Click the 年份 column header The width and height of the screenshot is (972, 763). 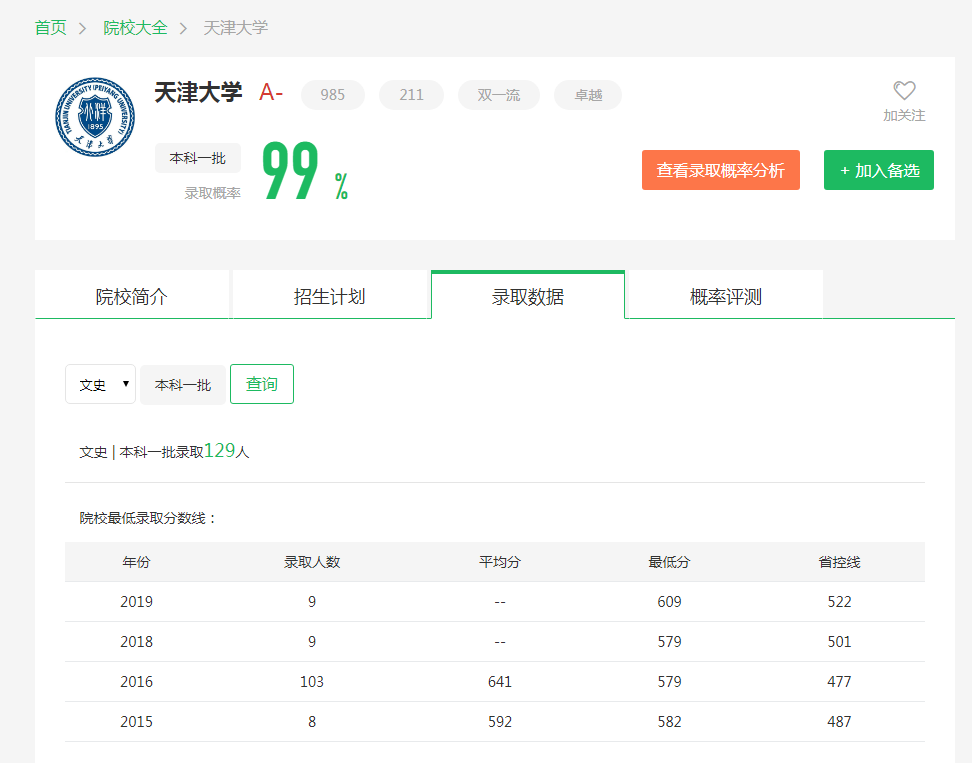(136, 562)
